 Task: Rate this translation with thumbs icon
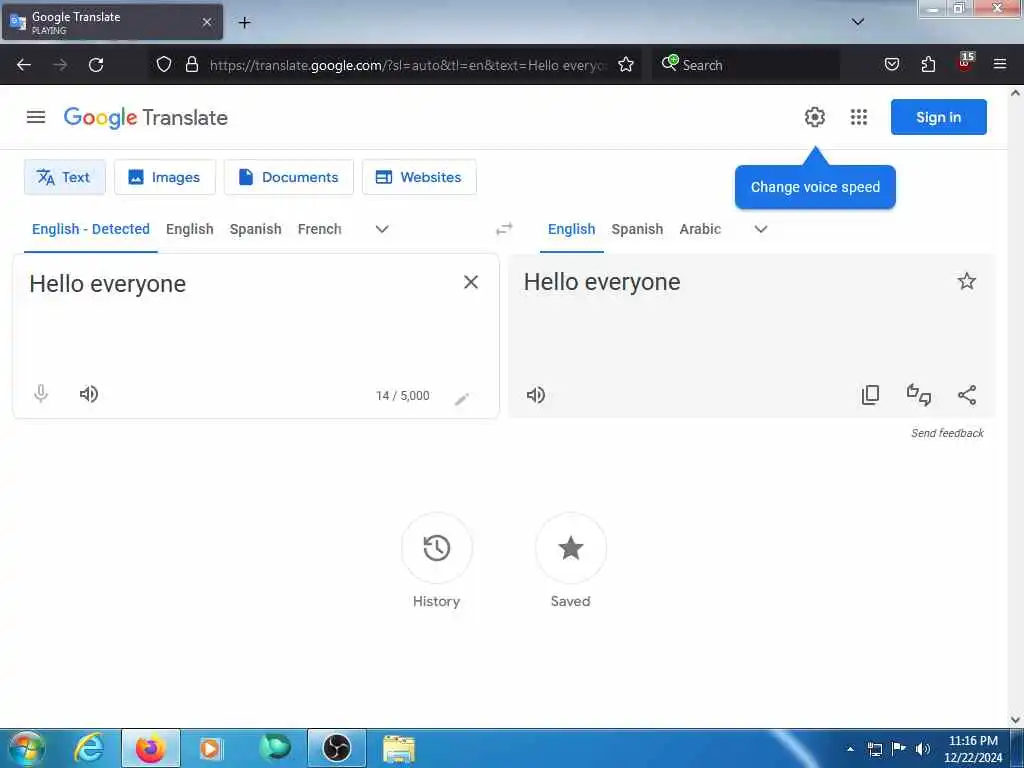(x=919, y=394)
